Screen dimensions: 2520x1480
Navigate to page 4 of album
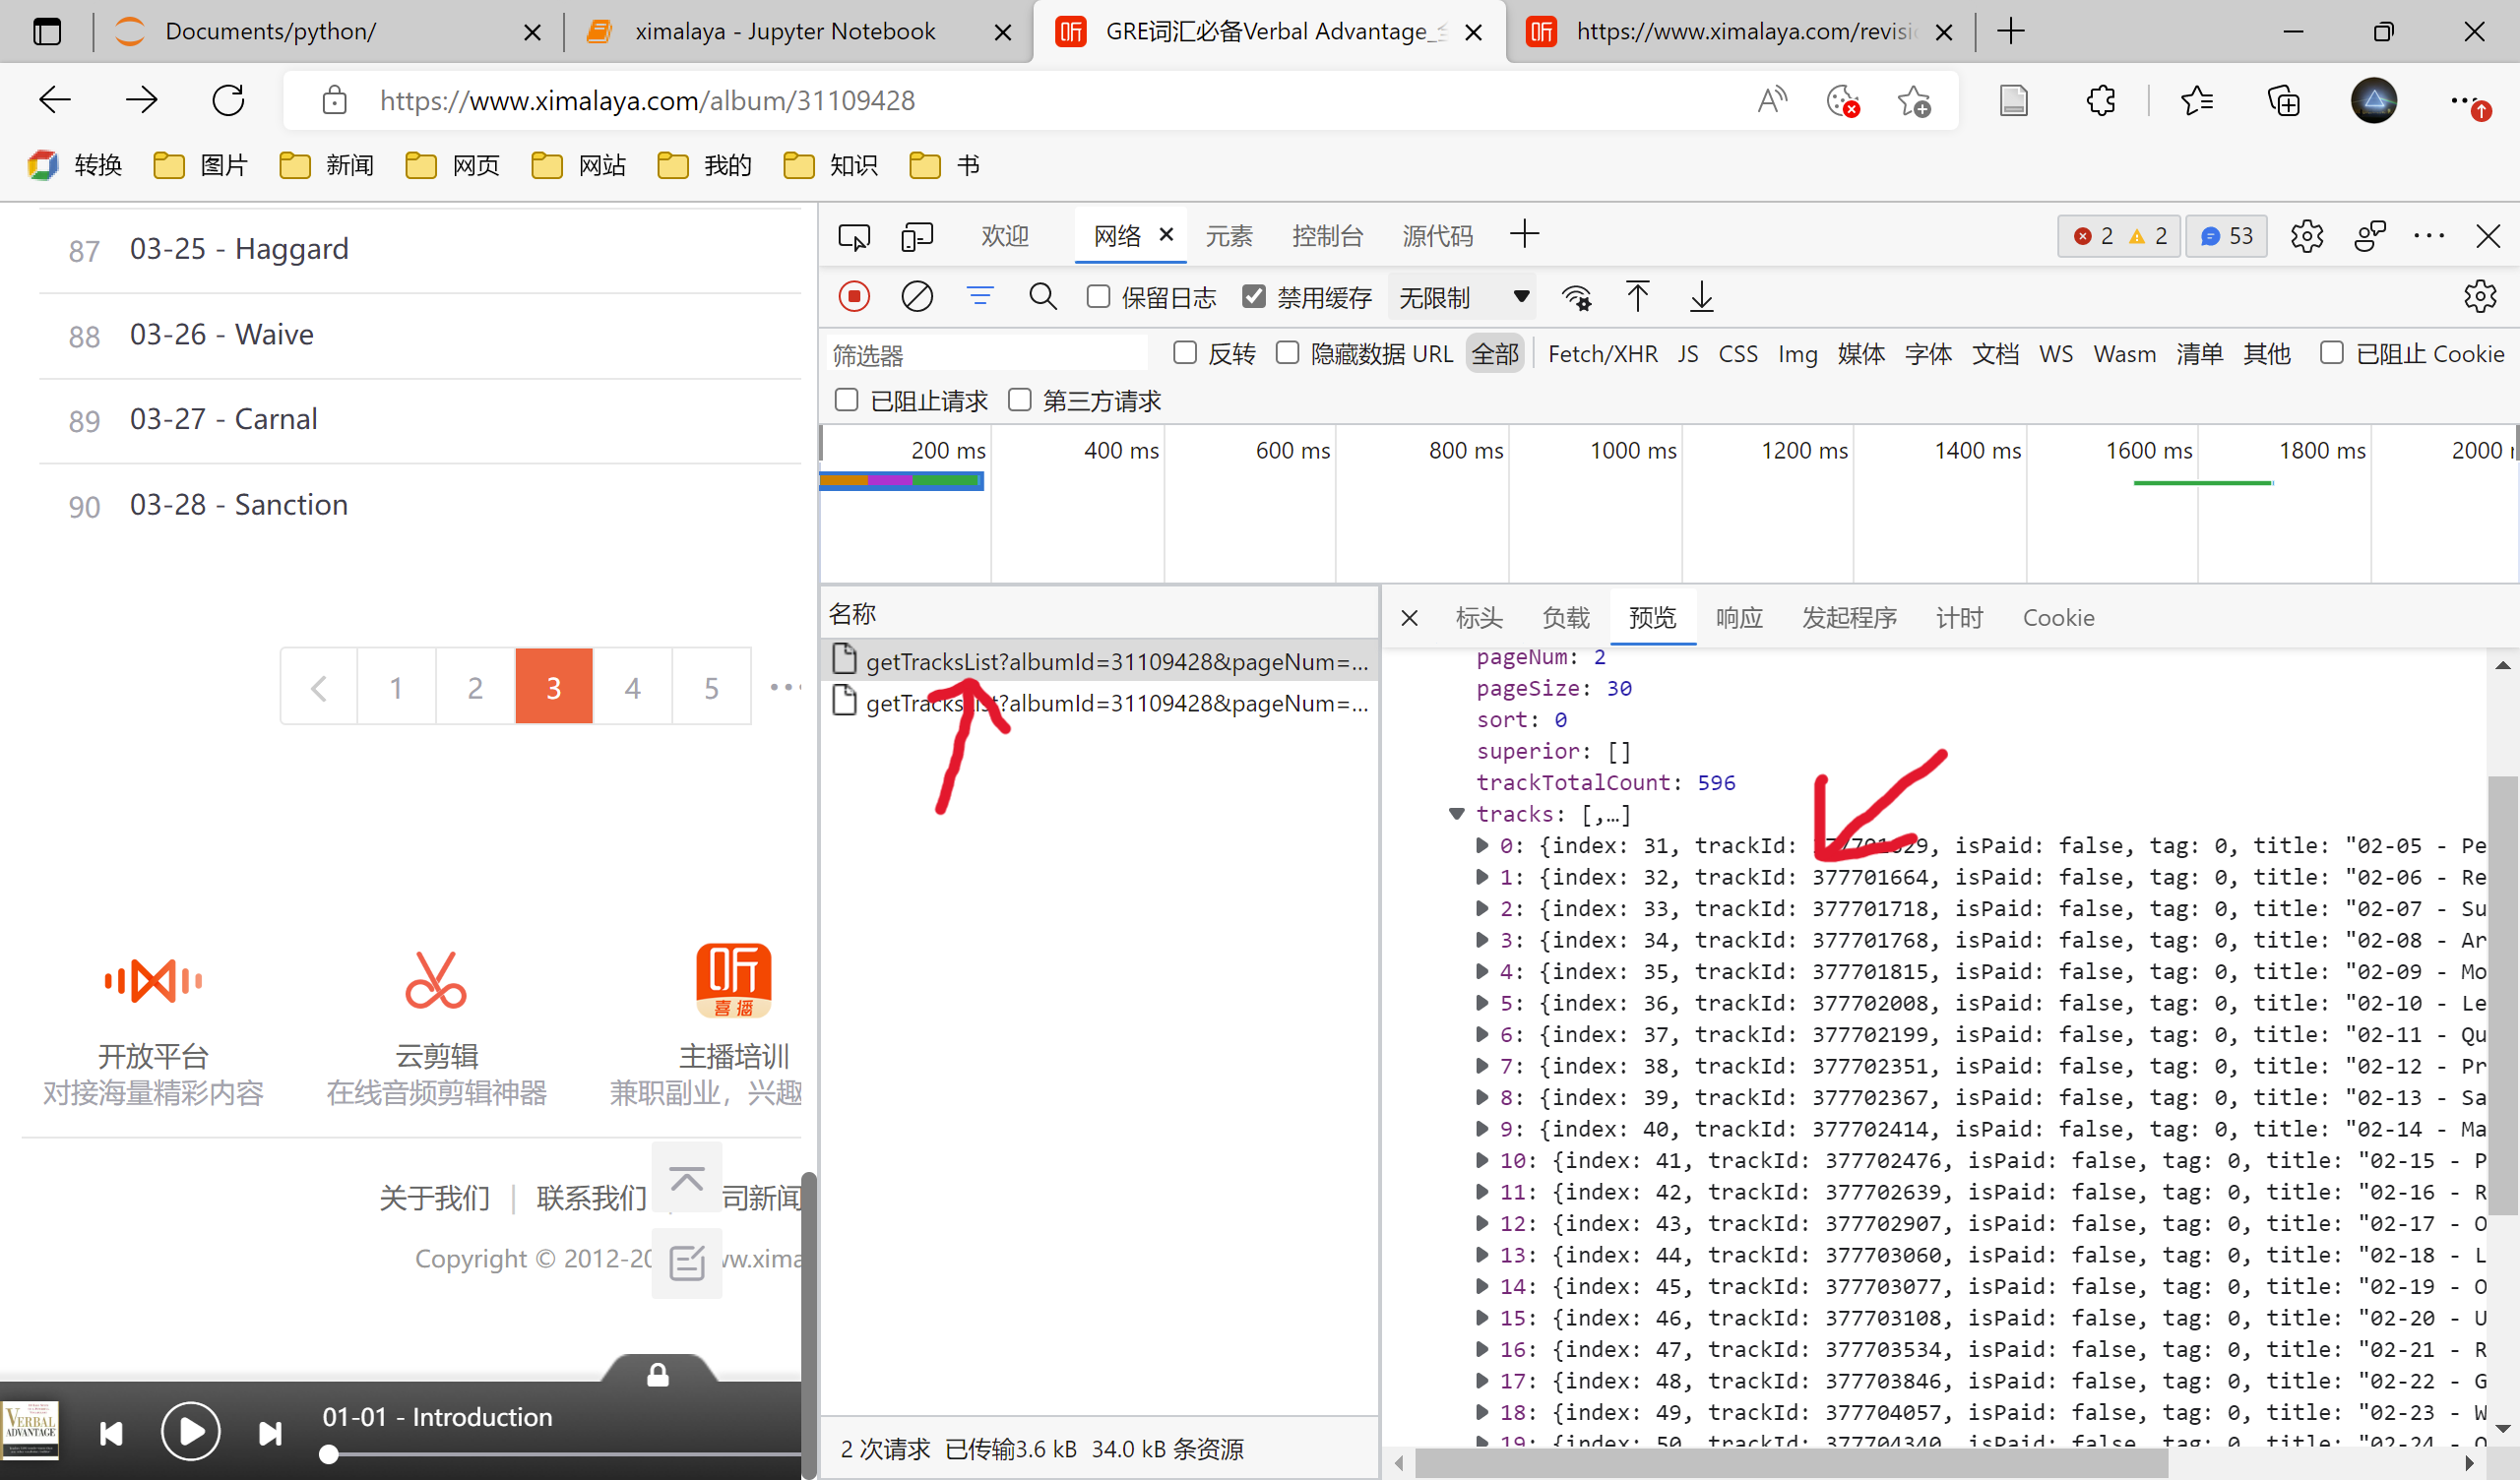[633, 689]
